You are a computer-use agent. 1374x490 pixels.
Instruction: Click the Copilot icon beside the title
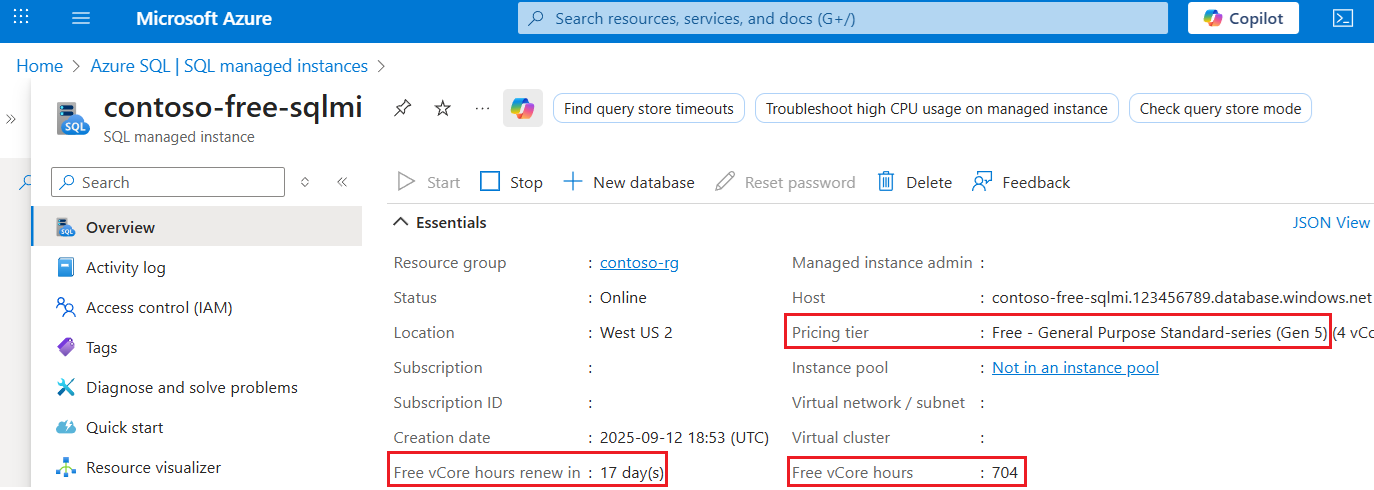click(x=523, y=108)
